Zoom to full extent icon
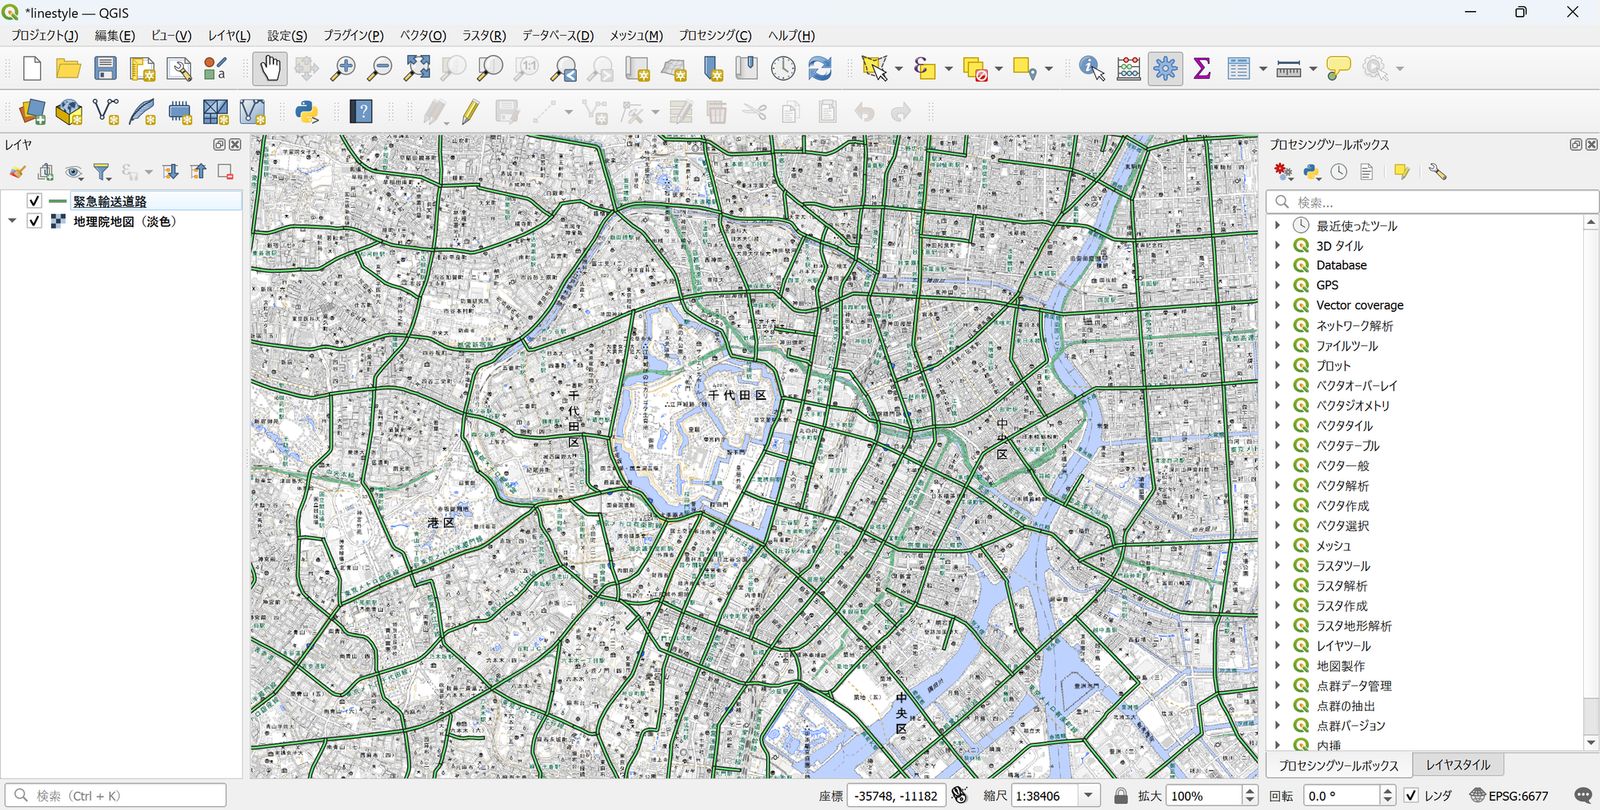The image size is (1600, 810). tap(417, 68)
